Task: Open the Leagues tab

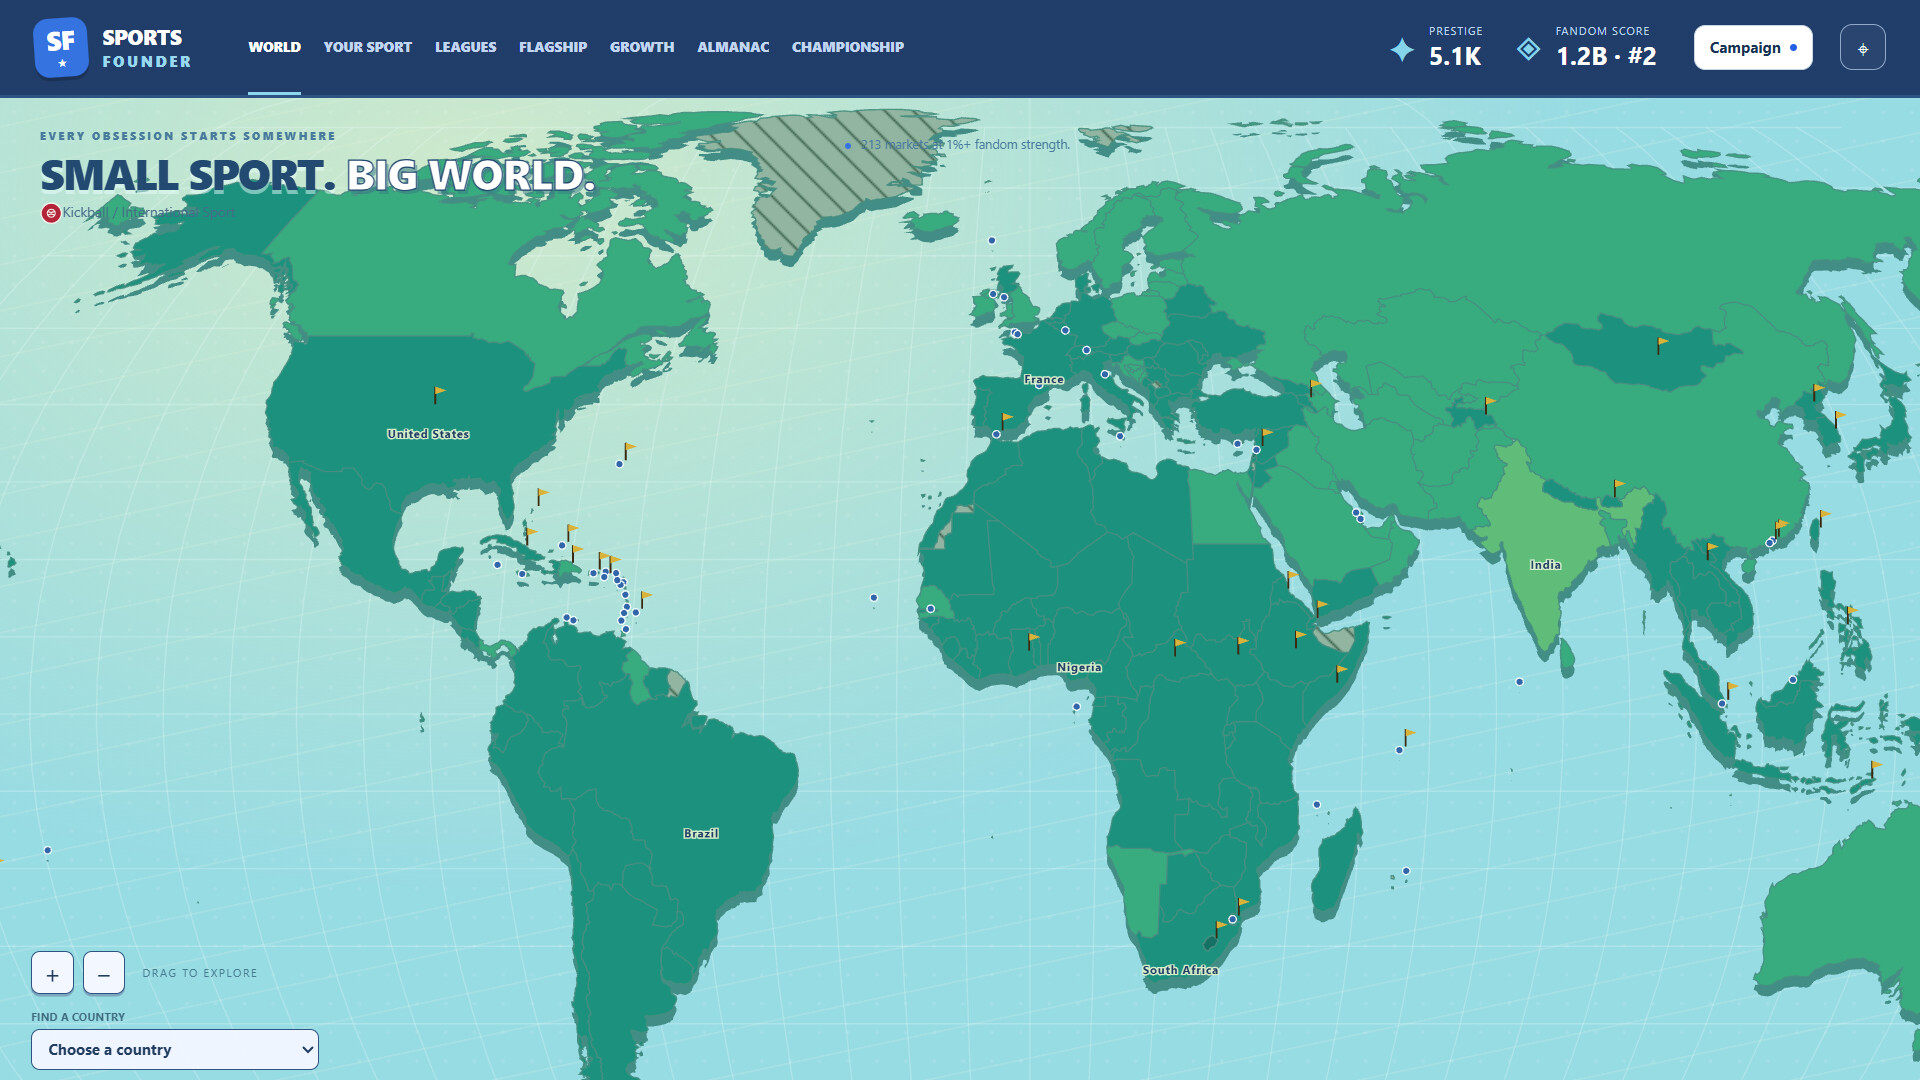Action: pyautogui.click(x=465, y=47)
